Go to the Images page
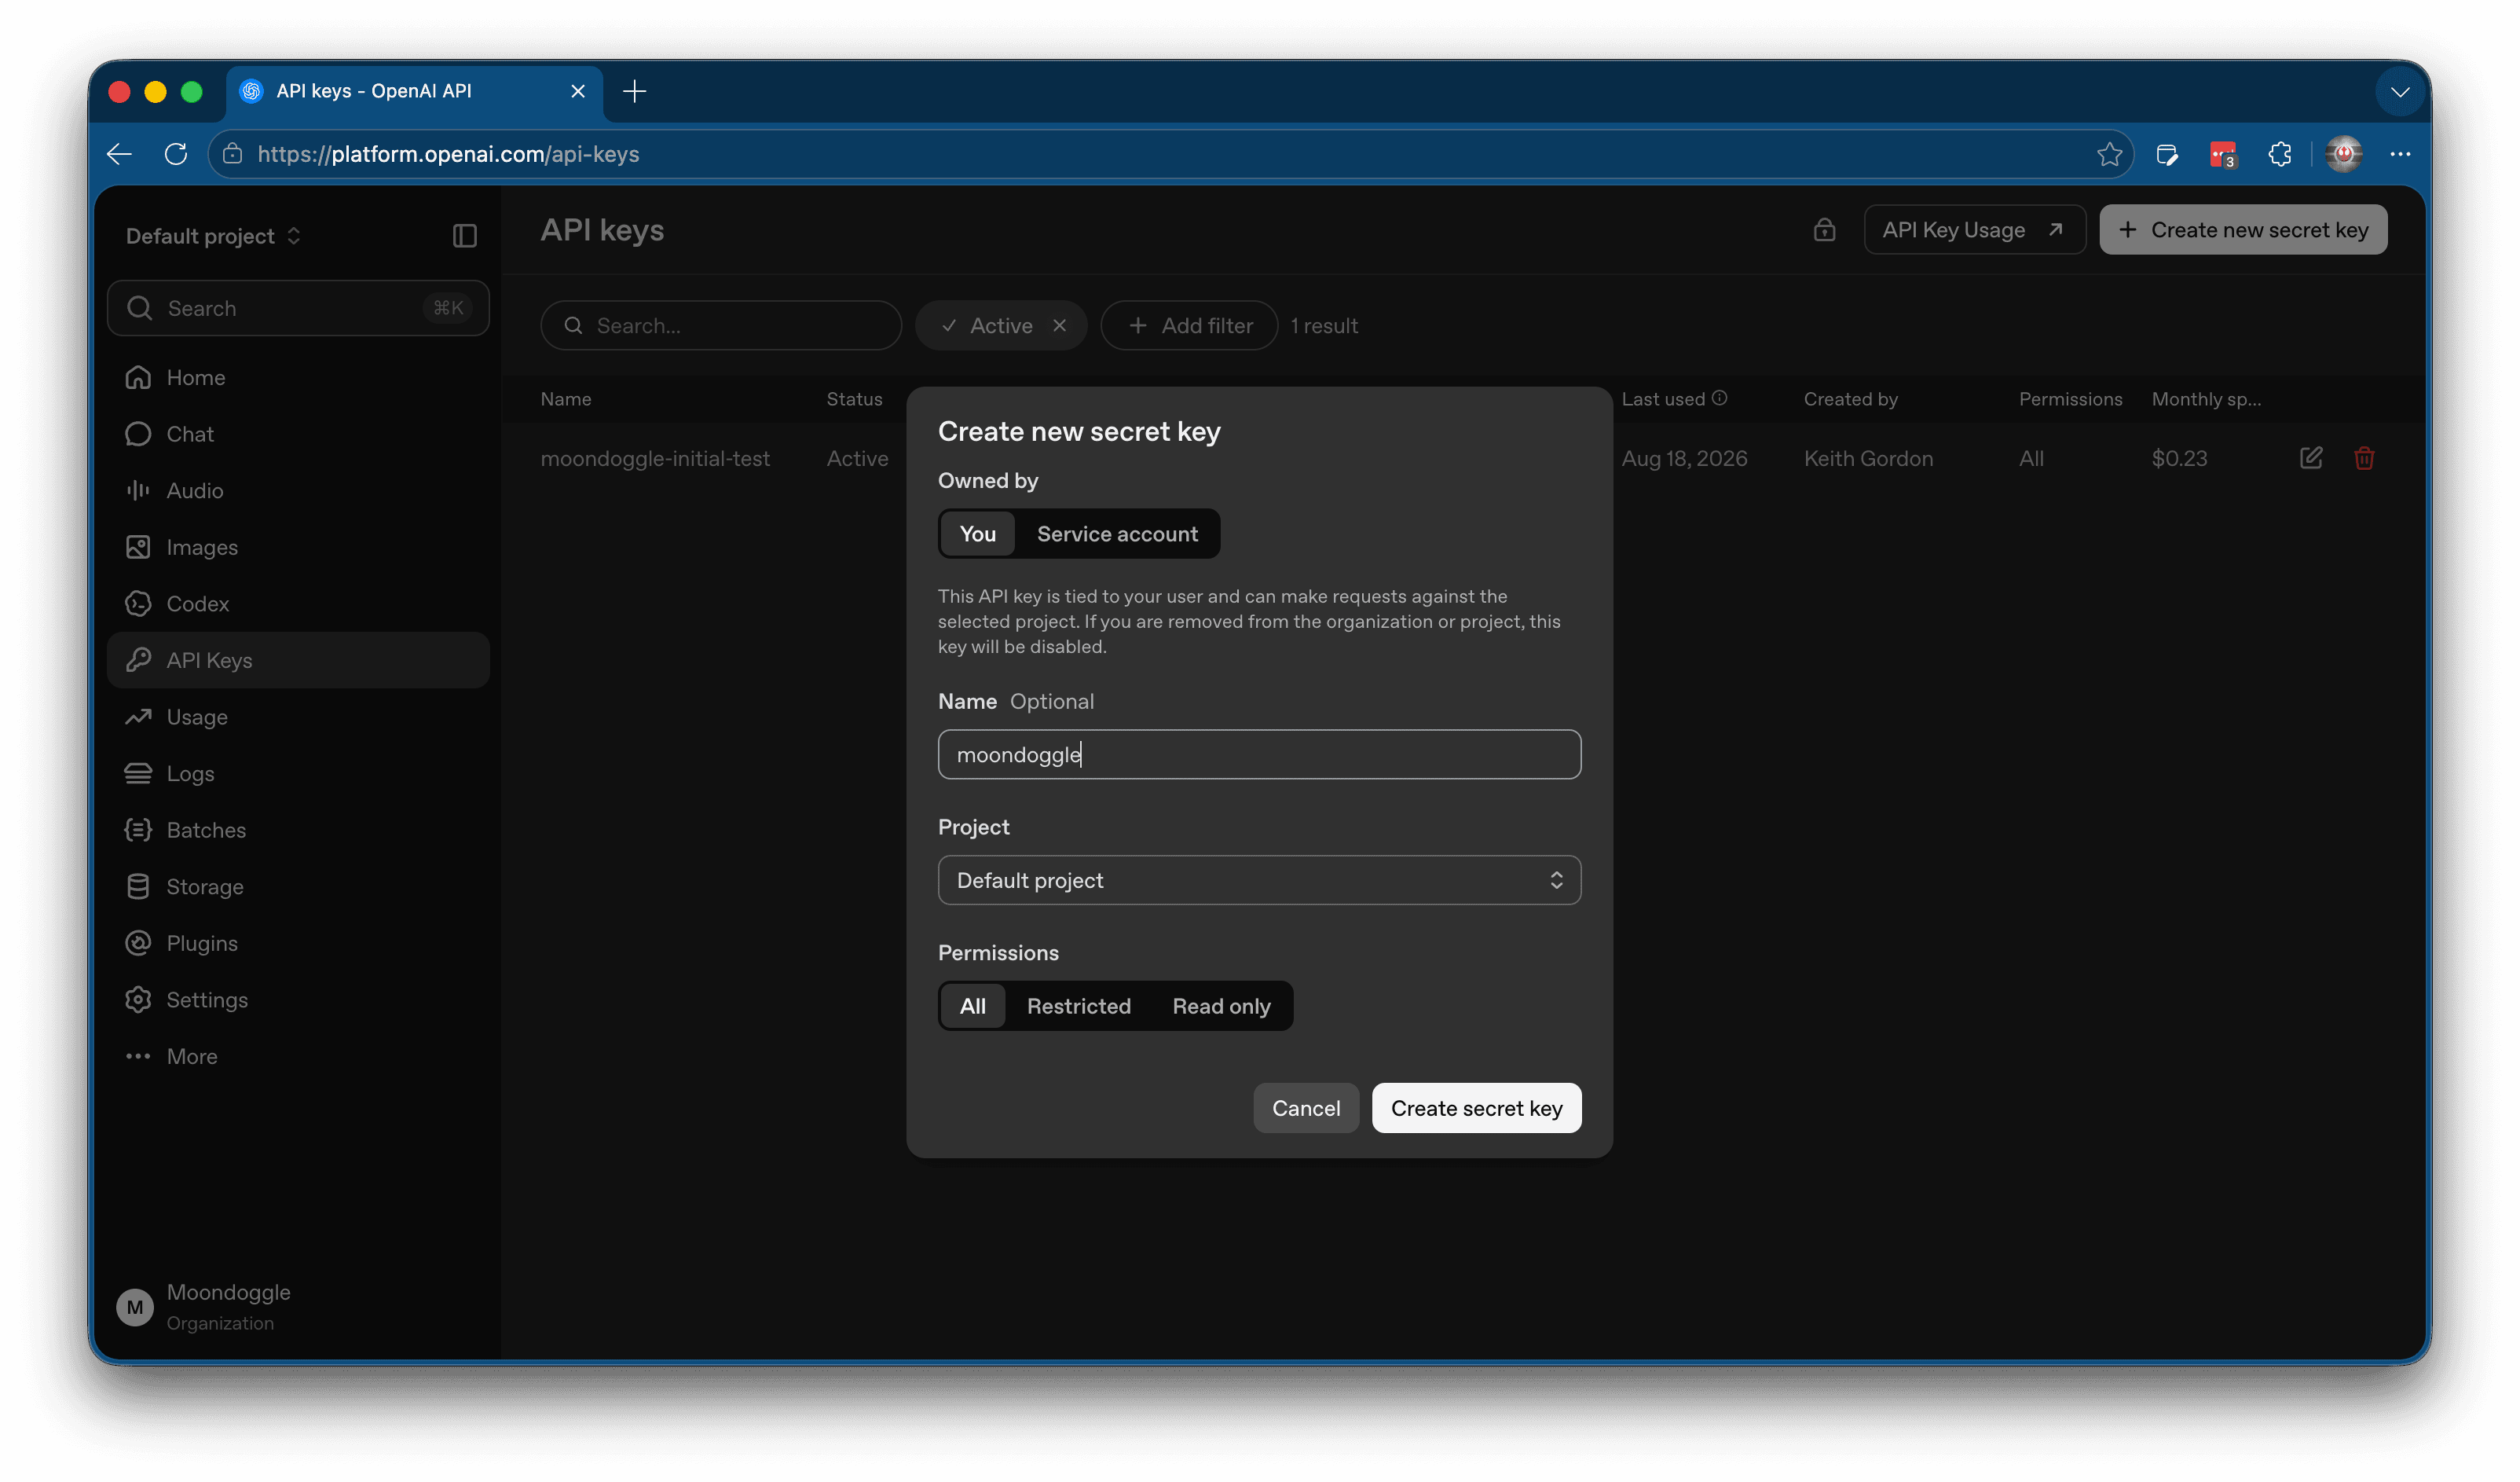 [298, 547]
